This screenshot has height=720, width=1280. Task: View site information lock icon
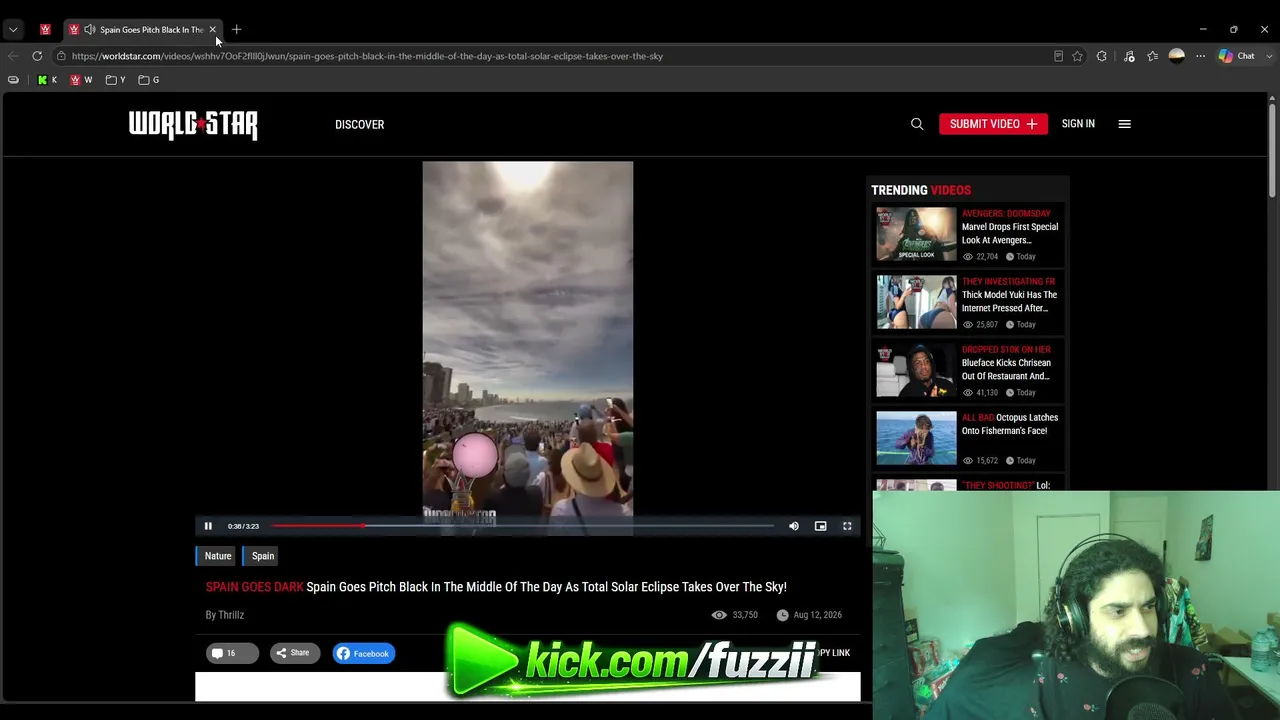(x=61, y=56)
